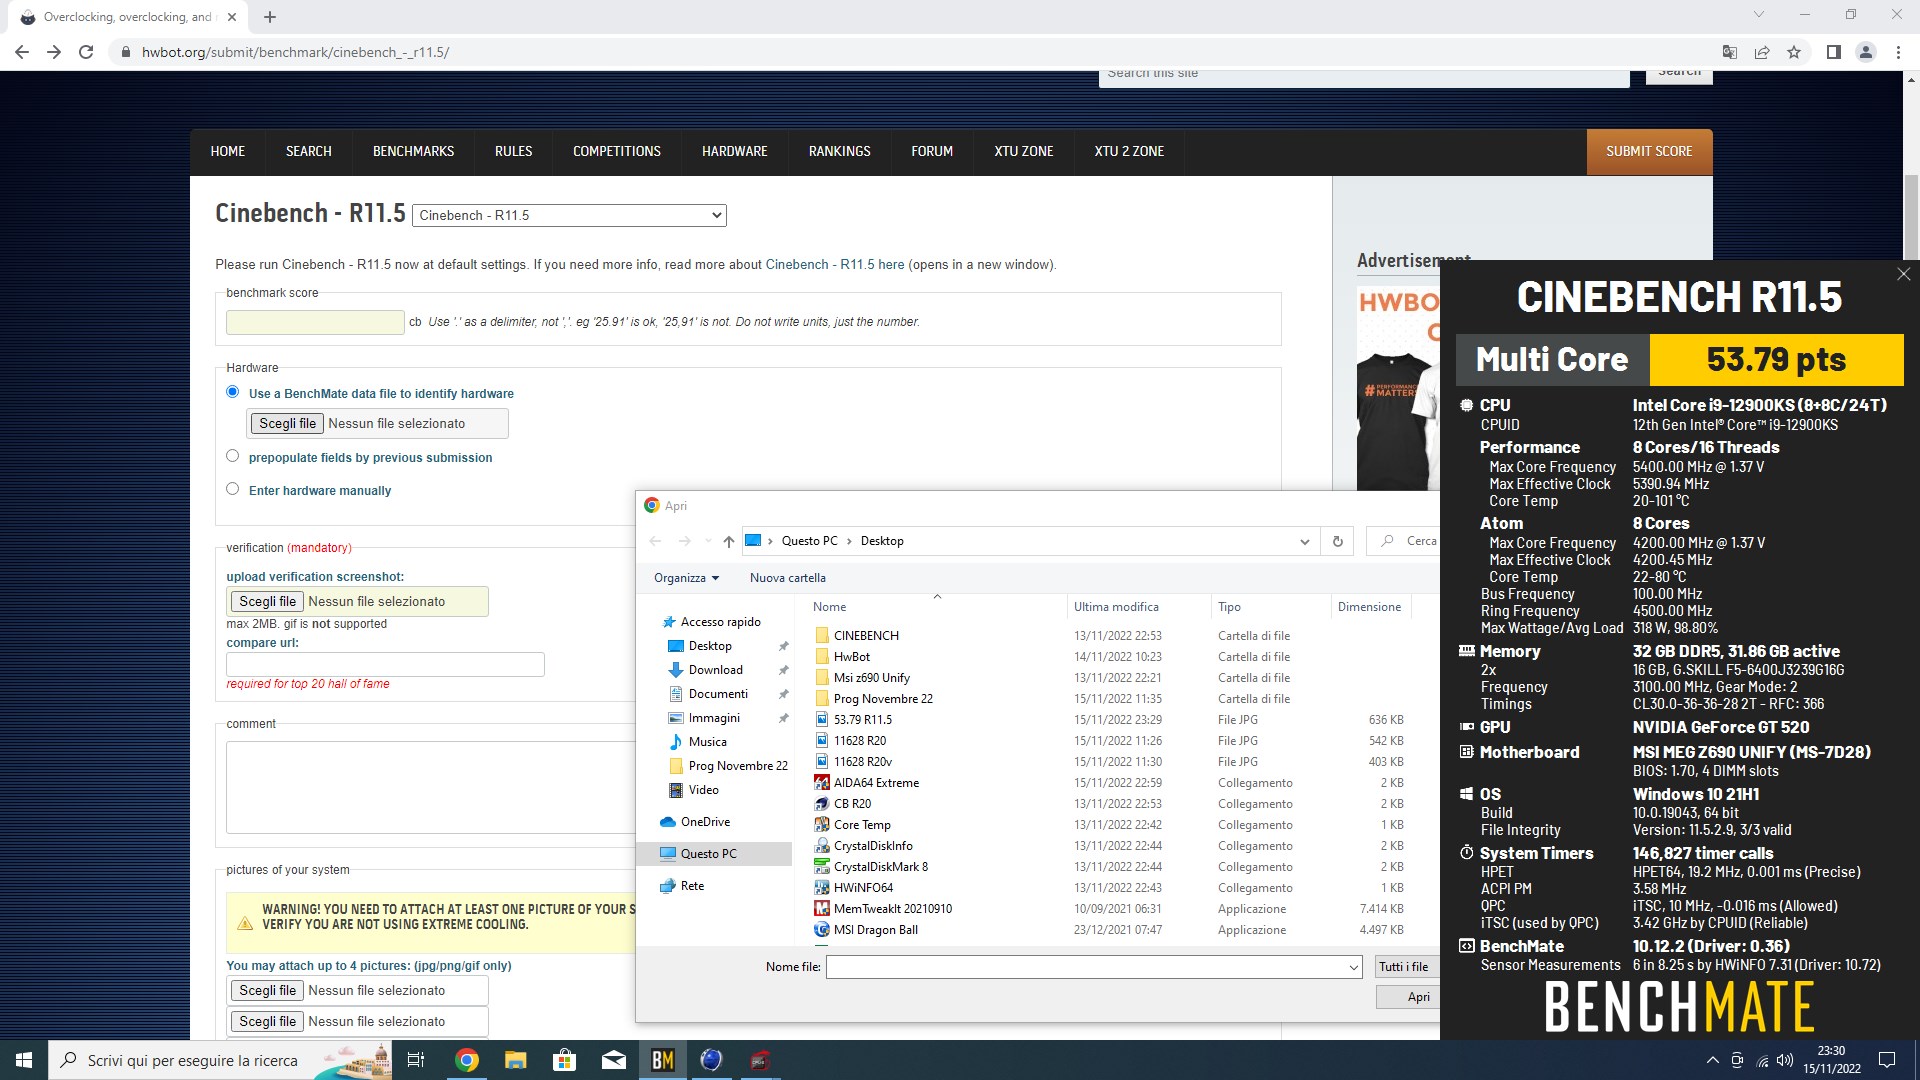Click Apri to open selected file
The width and height of the screenshot is (1920, 1080).
click(x=1407, y=997)
